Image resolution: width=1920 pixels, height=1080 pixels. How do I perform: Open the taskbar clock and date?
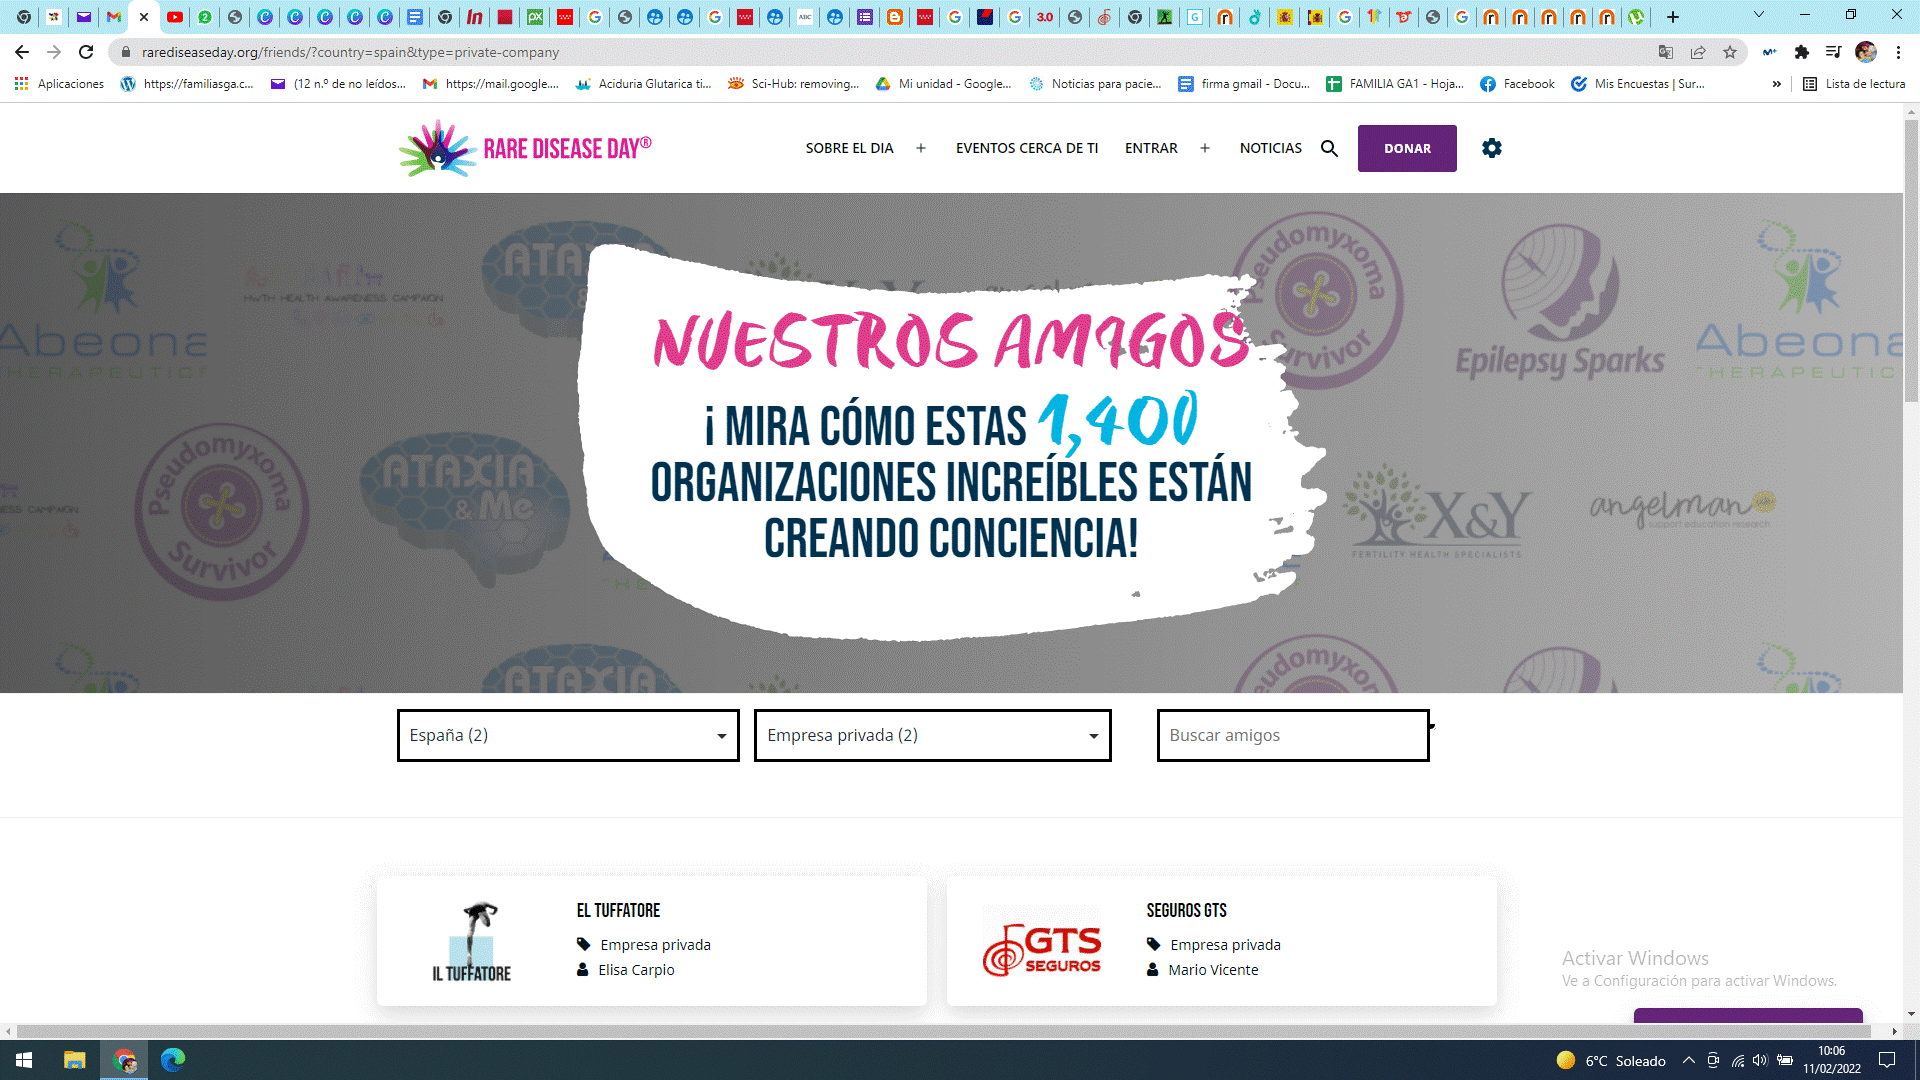click(1832, 1060)
